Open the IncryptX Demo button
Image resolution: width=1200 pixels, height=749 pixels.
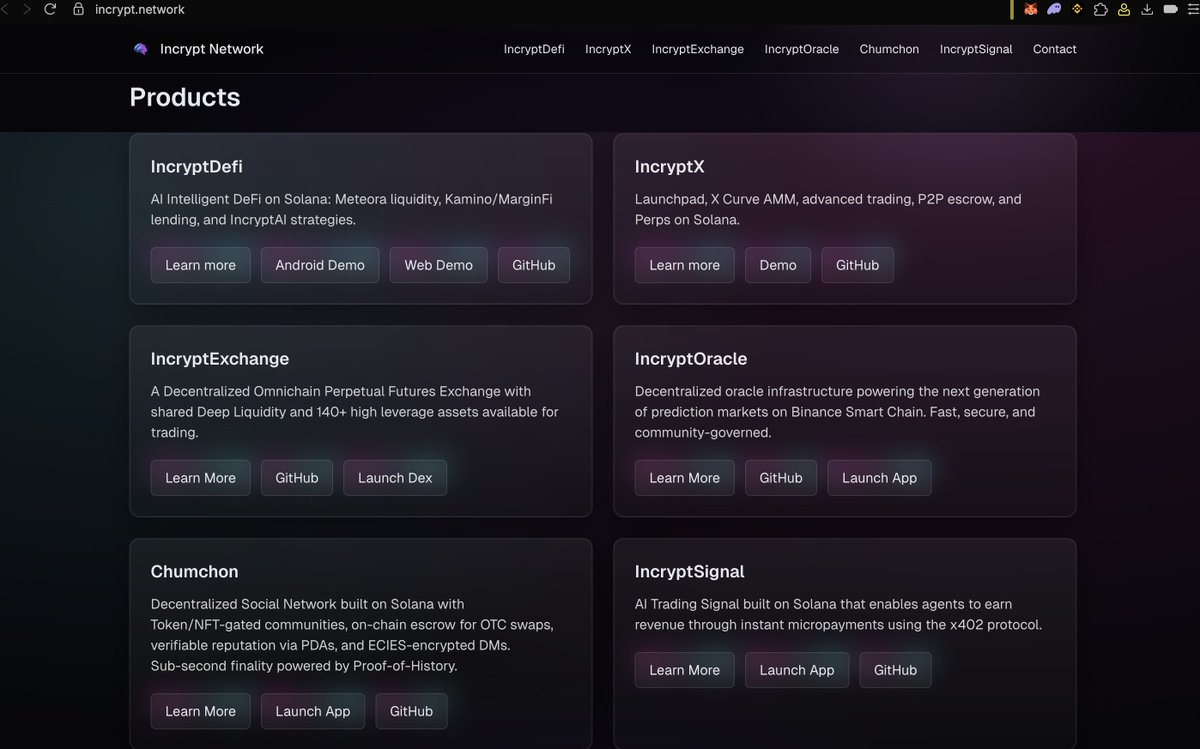[x=778, y=265]
